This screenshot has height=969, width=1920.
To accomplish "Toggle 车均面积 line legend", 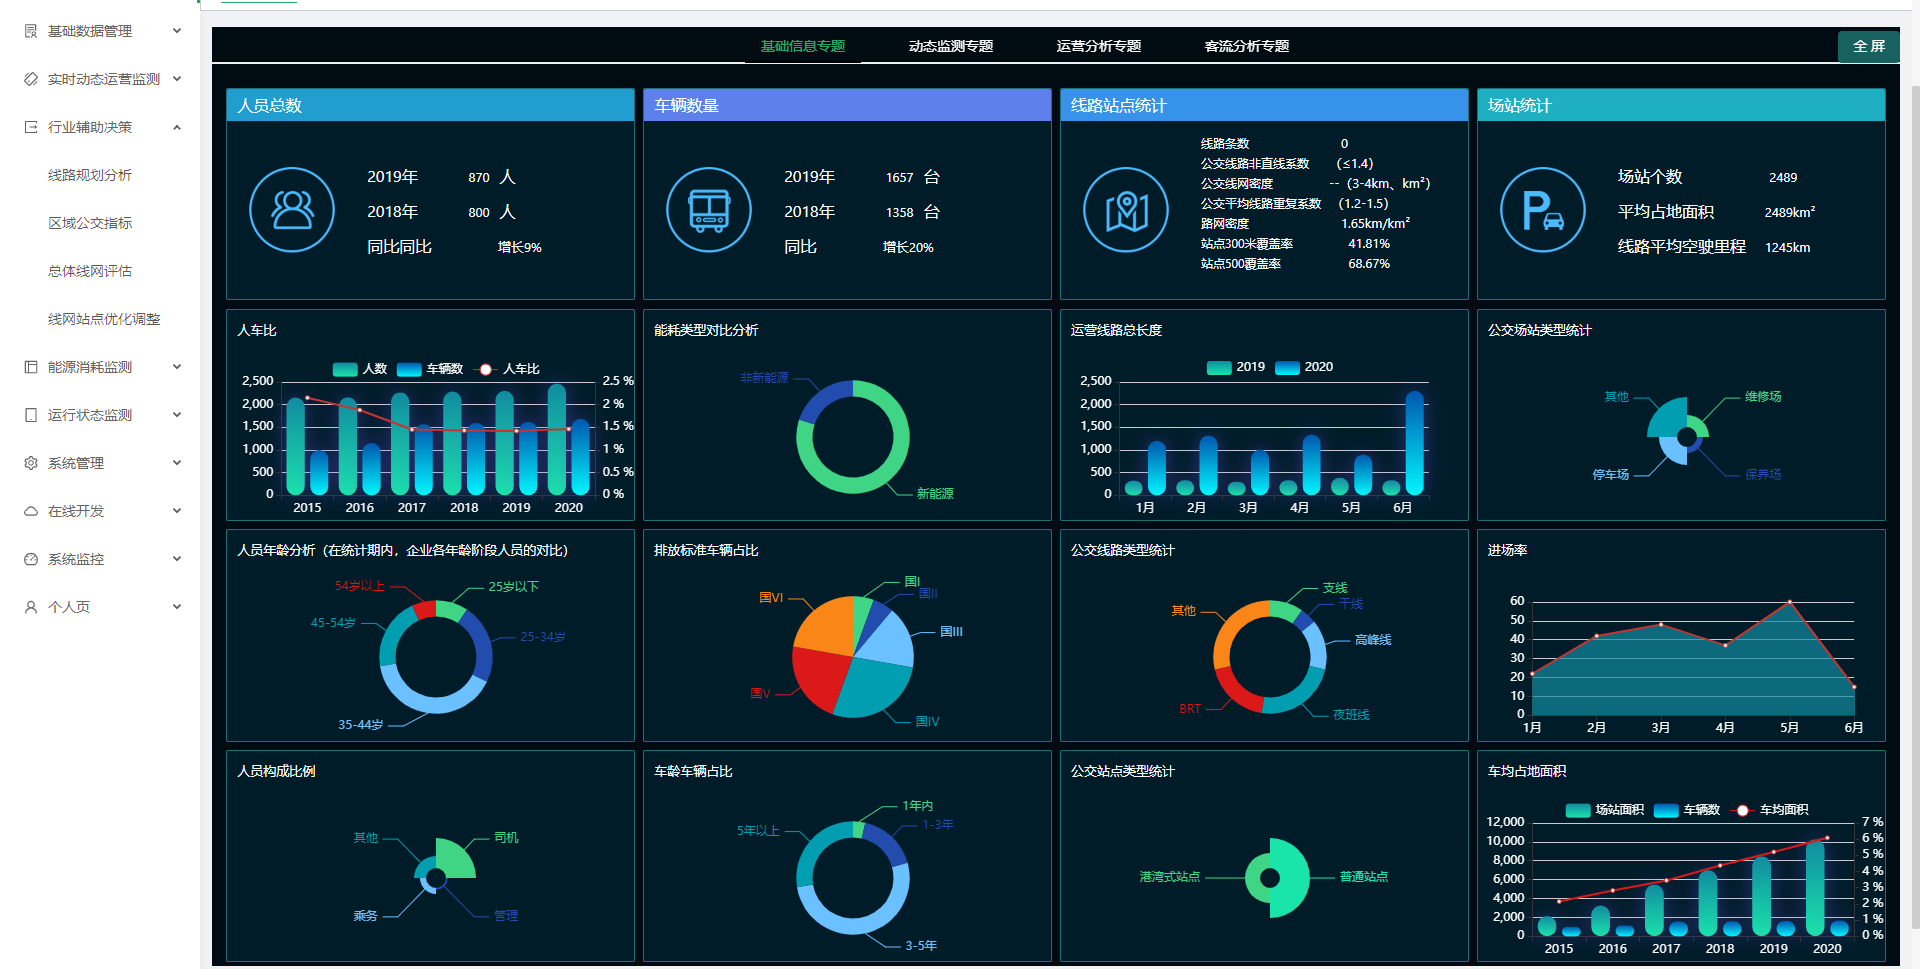I will coord(1770,810).
